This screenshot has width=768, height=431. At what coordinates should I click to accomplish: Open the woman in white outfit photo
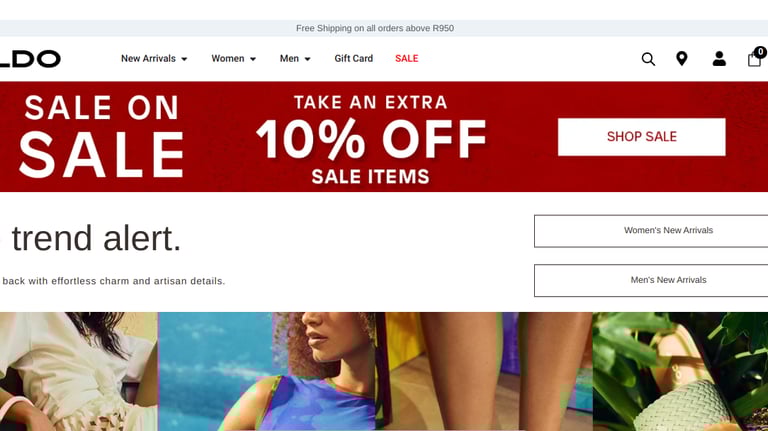(x=78, y=371)
